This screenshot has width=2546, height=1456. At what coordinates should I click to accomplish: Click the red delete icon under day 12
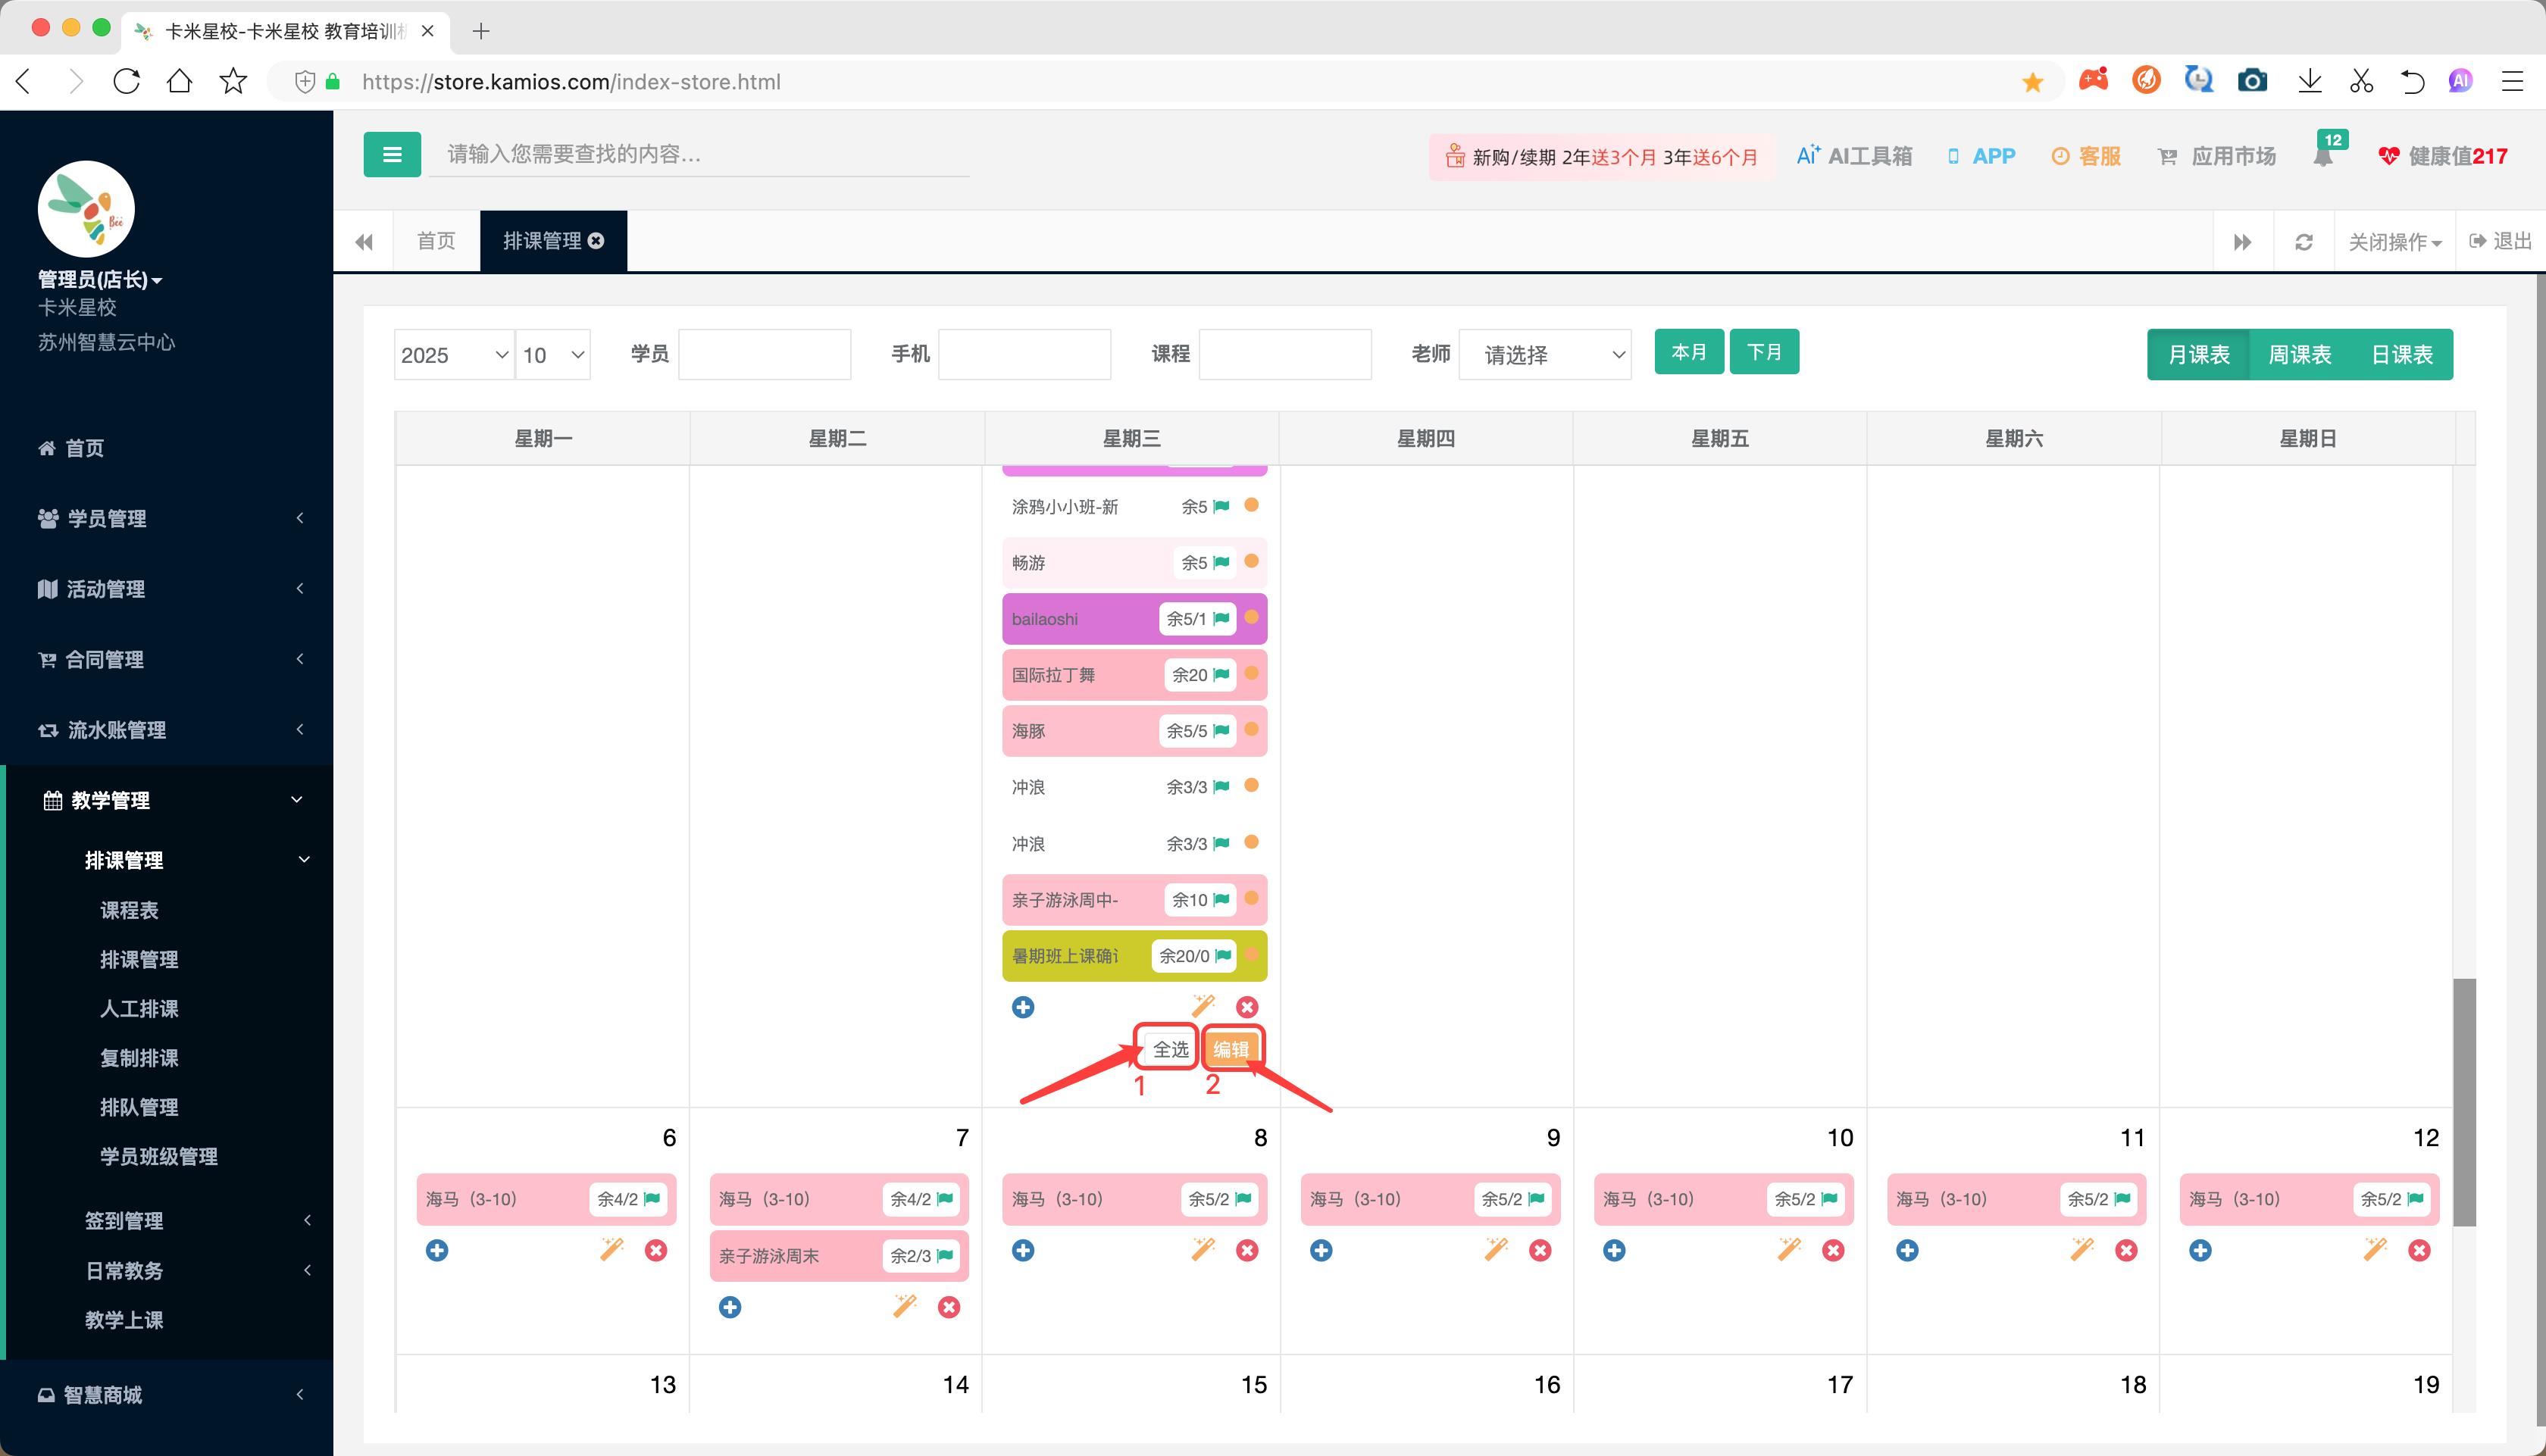coord(2419,1250)
